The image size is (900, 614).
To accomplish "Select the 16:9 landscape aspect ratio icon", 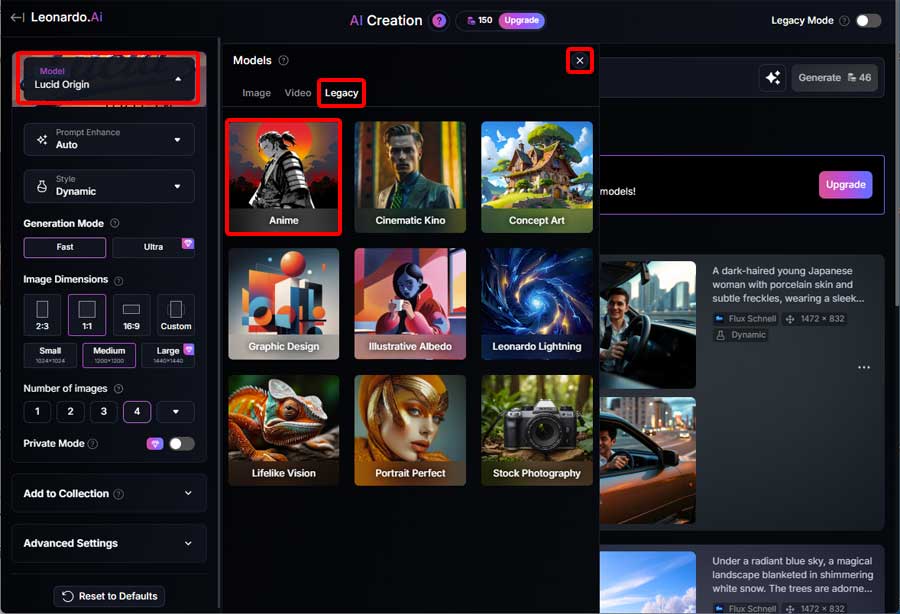I will coord(131,314).
